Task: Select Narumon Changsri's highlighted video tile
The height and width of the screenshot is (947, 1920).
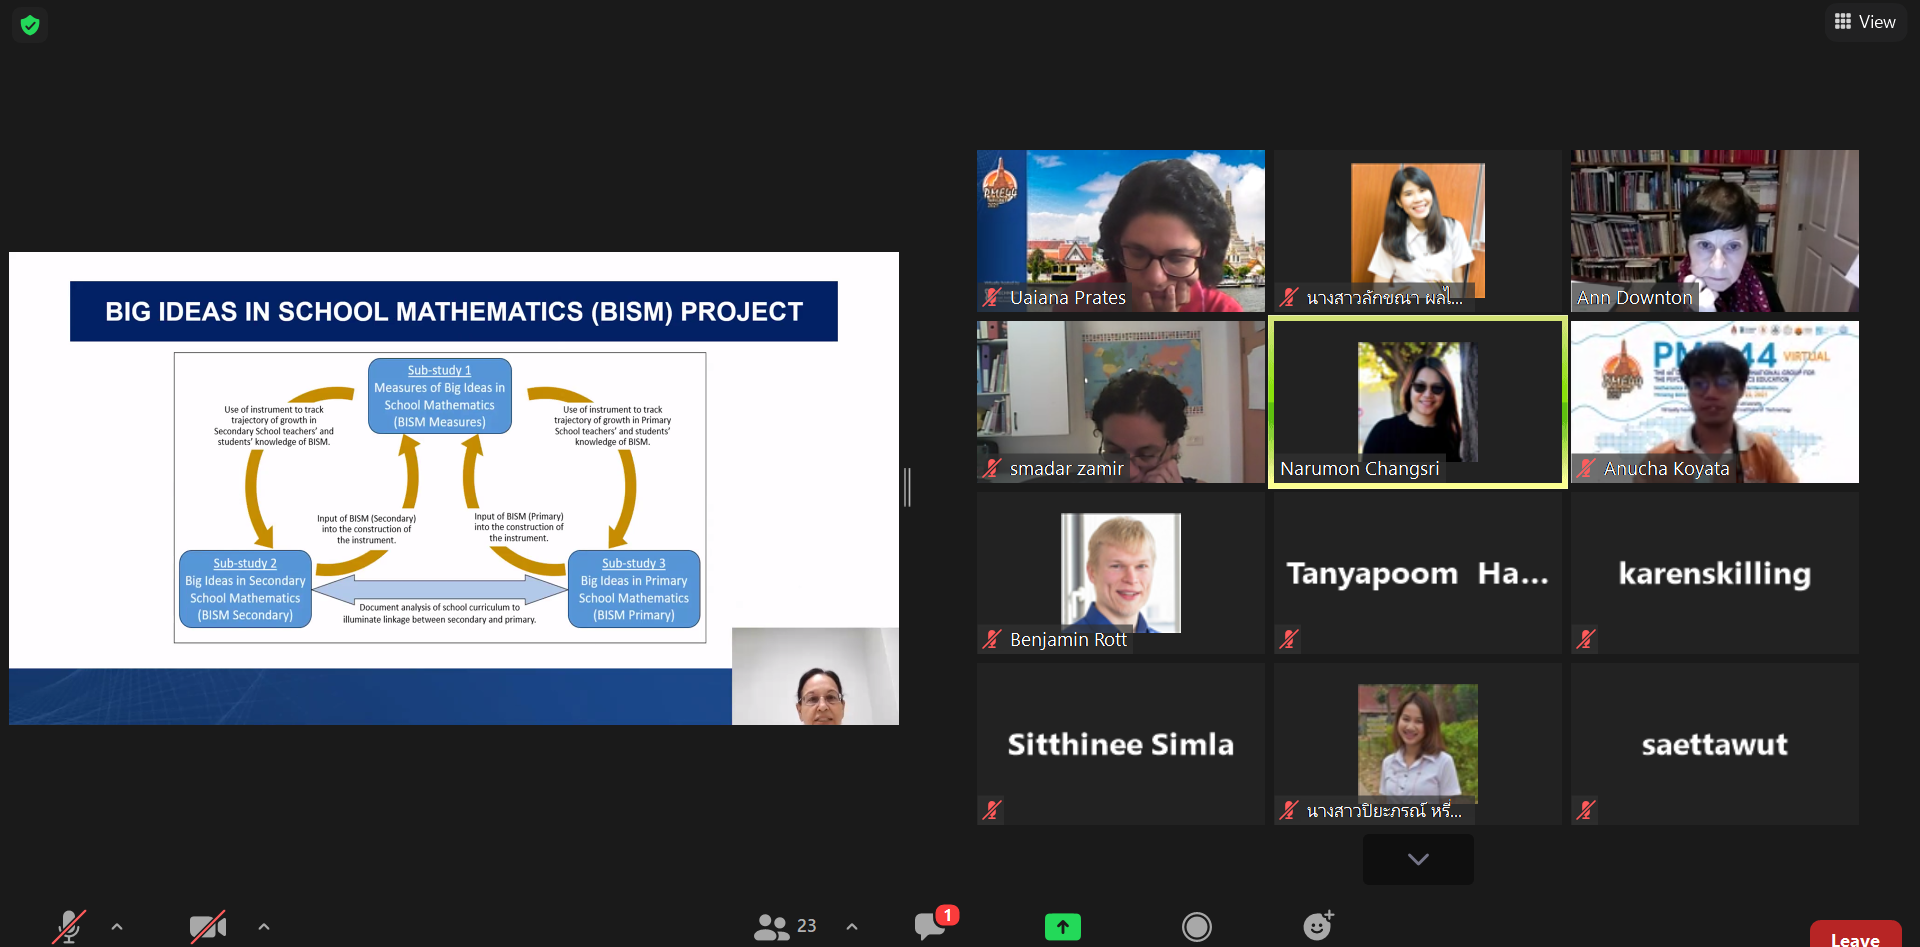Action: pyautogui.click(x=1417, y=402)
